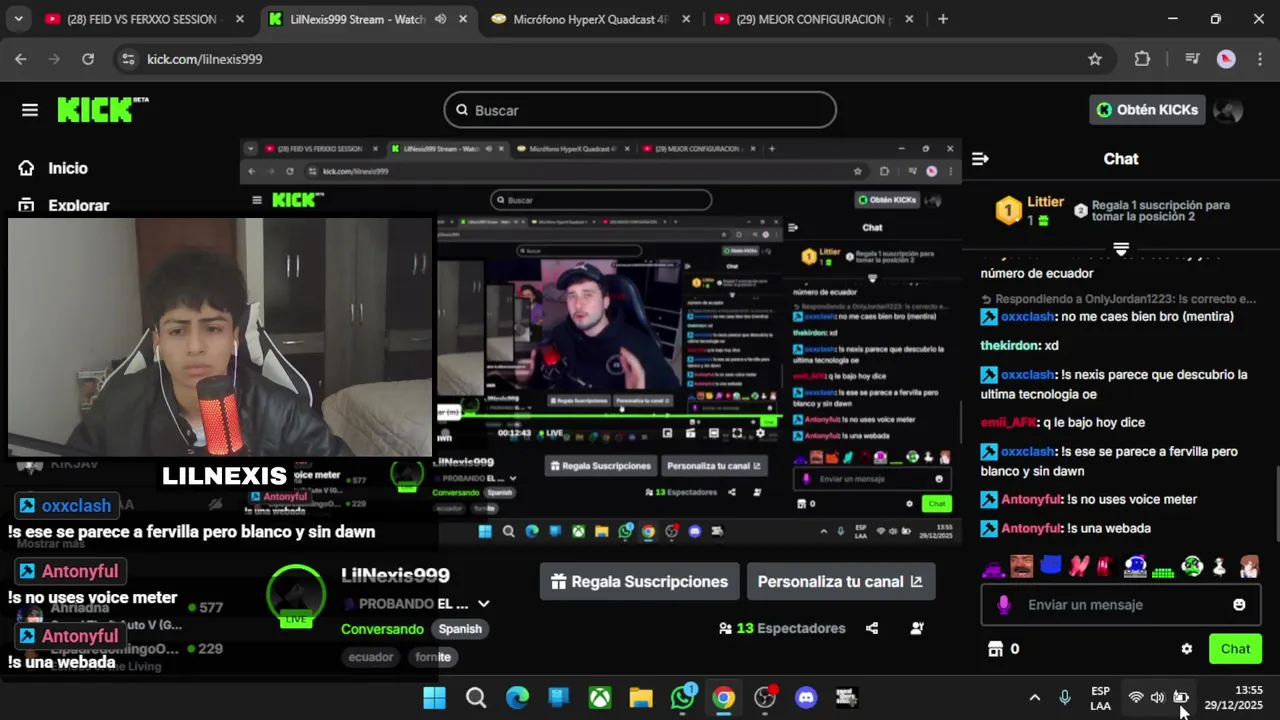Open OBS Studio from the taskbar
The image size is (1280, 720).
click(765, 698)
